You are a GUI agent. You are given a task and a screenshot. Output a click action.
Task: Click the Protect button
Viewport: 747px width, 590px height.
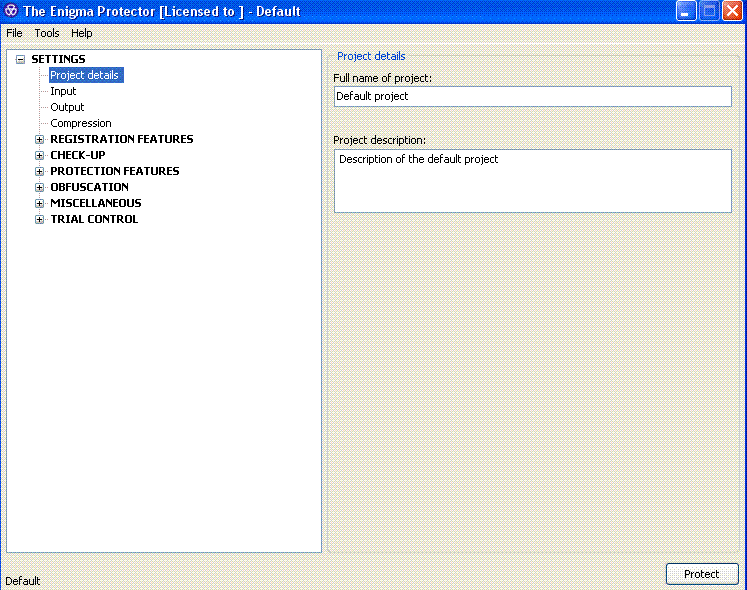(x=702, y=574)
